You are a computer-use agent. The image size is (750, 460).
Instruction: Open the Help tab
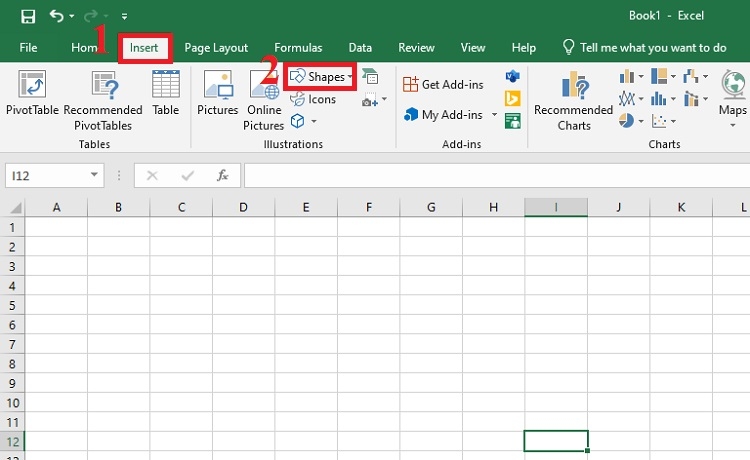tap(524, 48)
